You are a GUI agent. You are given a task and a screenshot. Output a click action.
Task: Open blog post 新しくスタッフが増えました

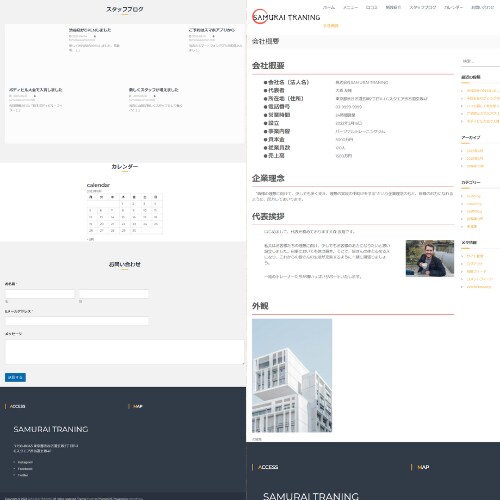click(154, 90)
